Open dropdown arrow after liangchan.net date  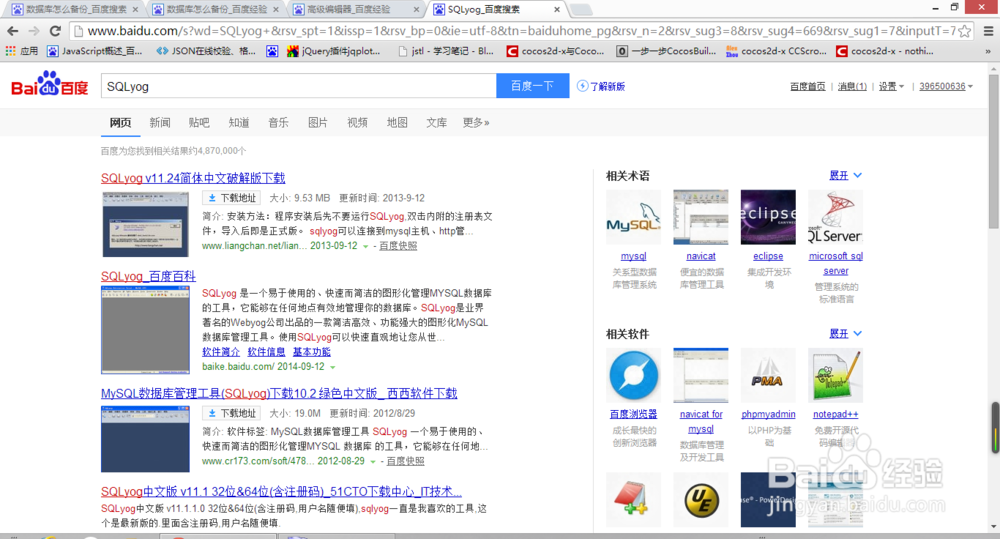365,246
